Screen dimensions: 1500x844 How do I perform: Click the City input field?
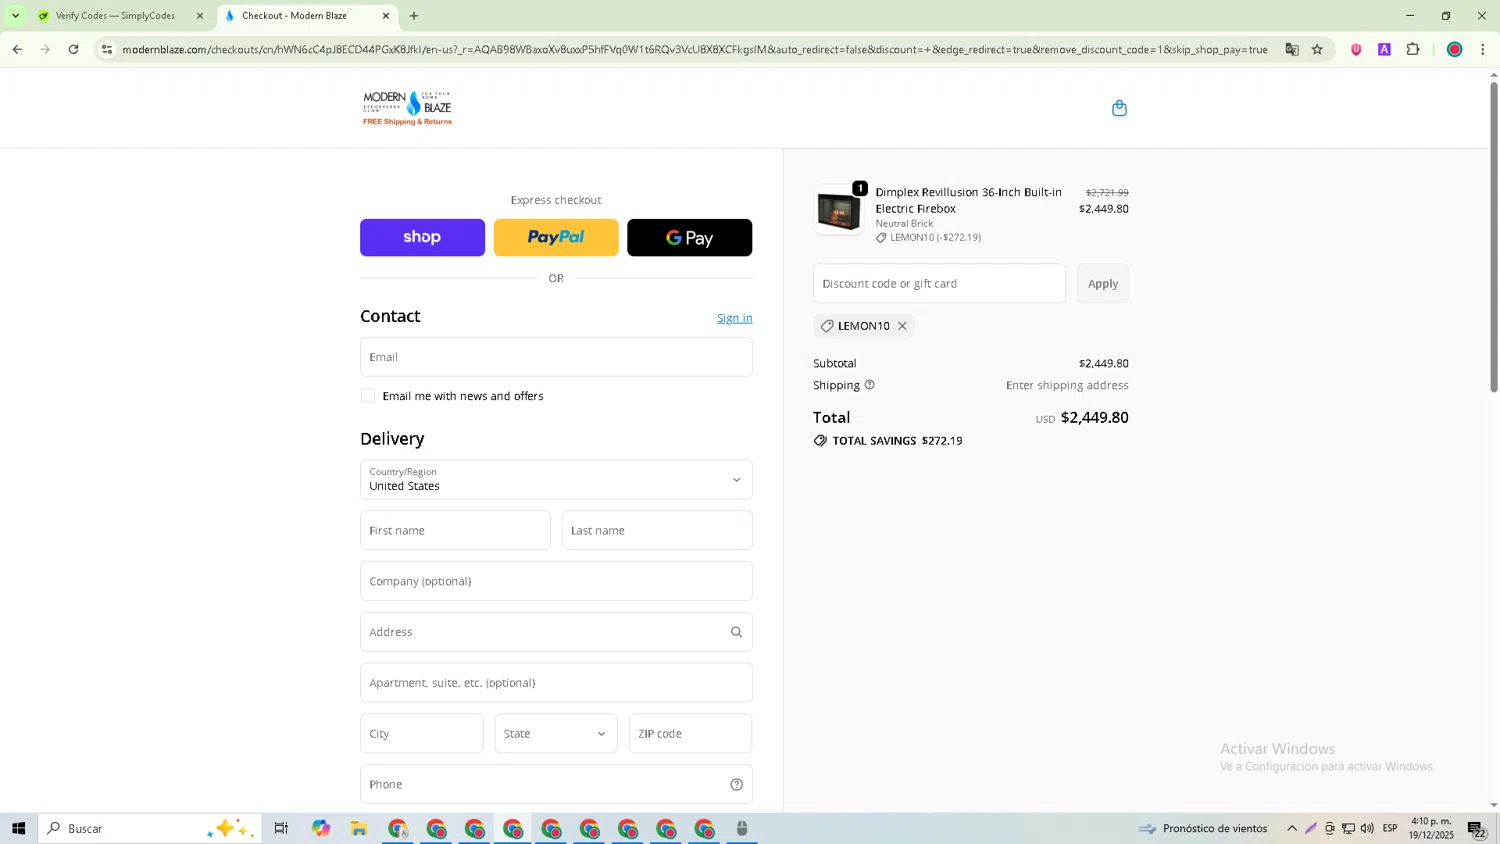click(421, 734)
